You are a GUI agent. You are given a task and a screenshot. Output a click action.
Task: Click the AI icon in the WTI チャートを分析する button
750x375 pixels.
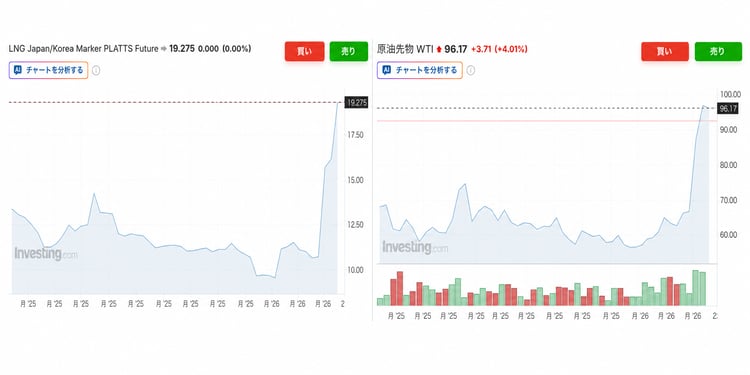point(387,70)
